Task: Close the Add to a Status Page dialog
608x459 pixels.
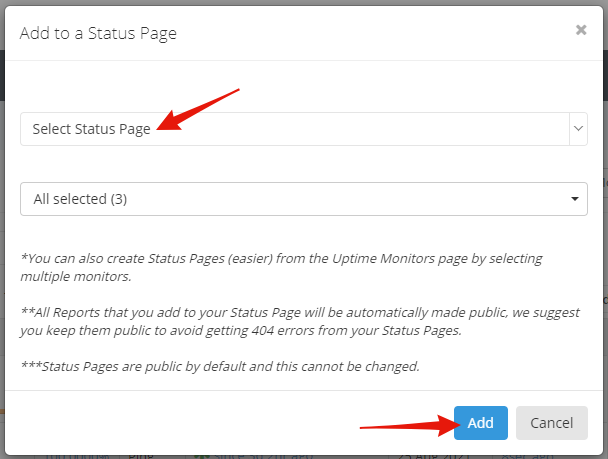Action: pyautogui.click(x=581, y=30)
